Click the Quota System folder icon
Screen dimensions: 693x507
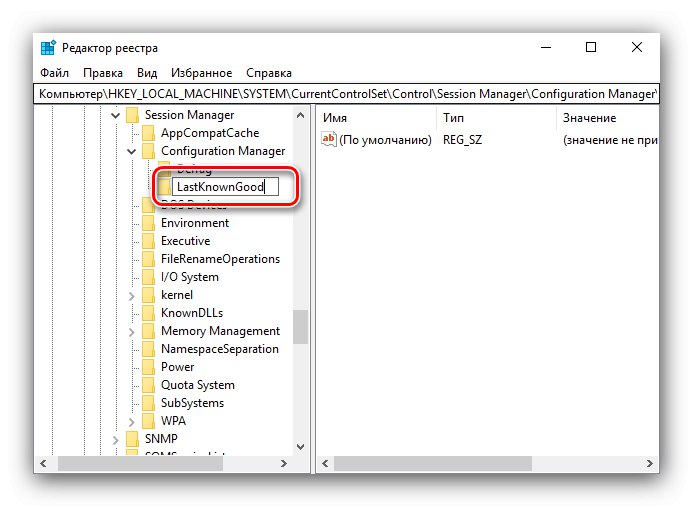click(148, 386)
